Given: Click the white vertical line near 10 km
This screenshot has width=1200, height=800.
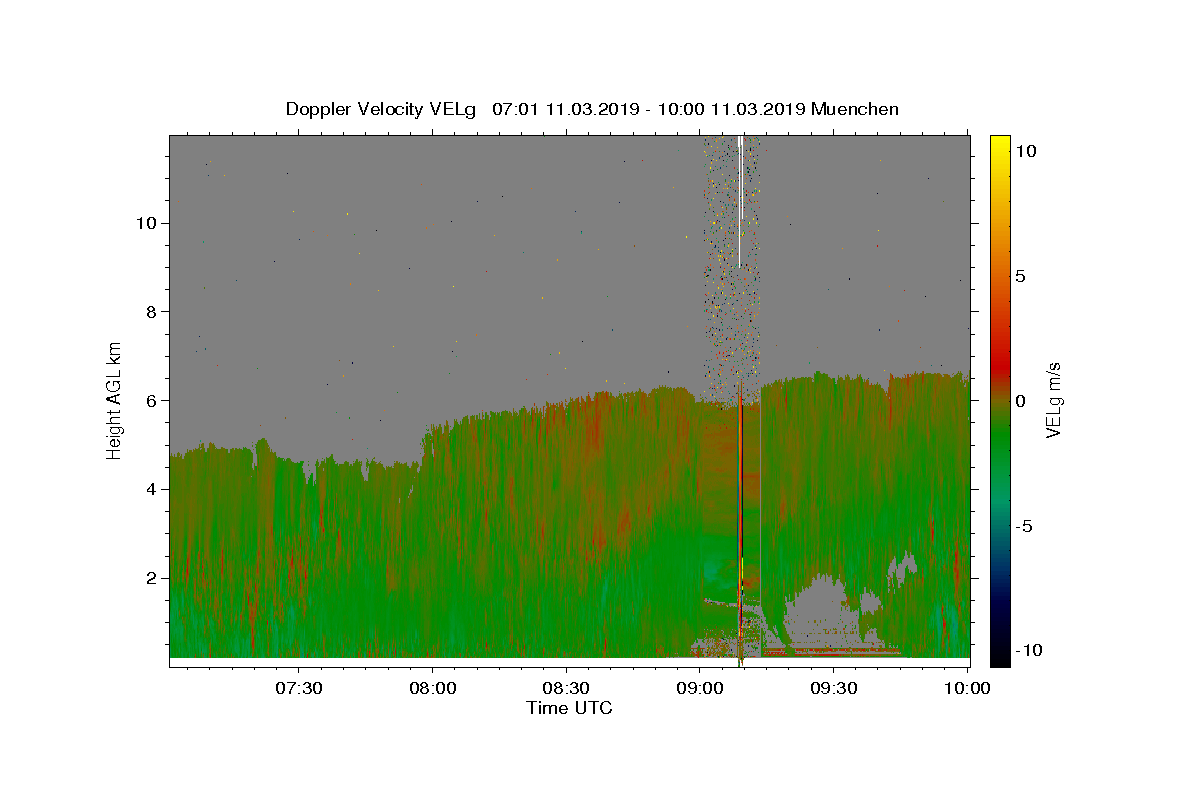Looking at the screenshot, I should pyautogui.click(x=740, y=200).
